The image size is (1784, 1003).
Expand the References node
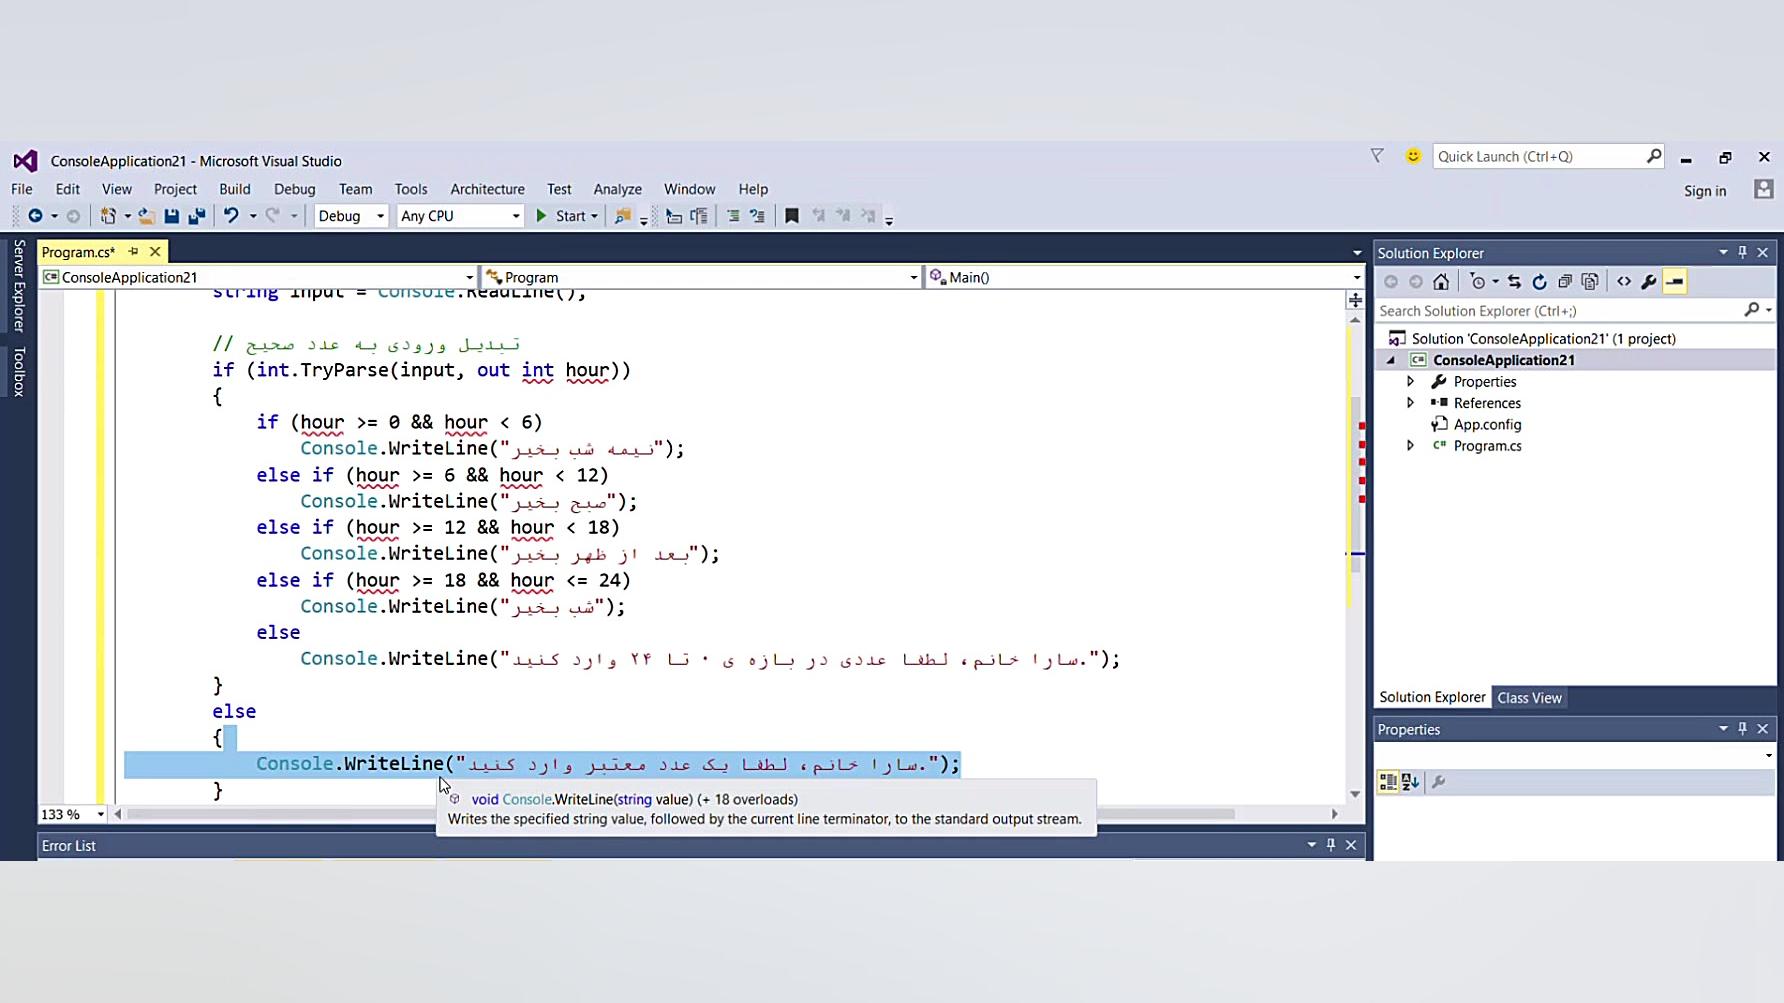pos(1411,403)
